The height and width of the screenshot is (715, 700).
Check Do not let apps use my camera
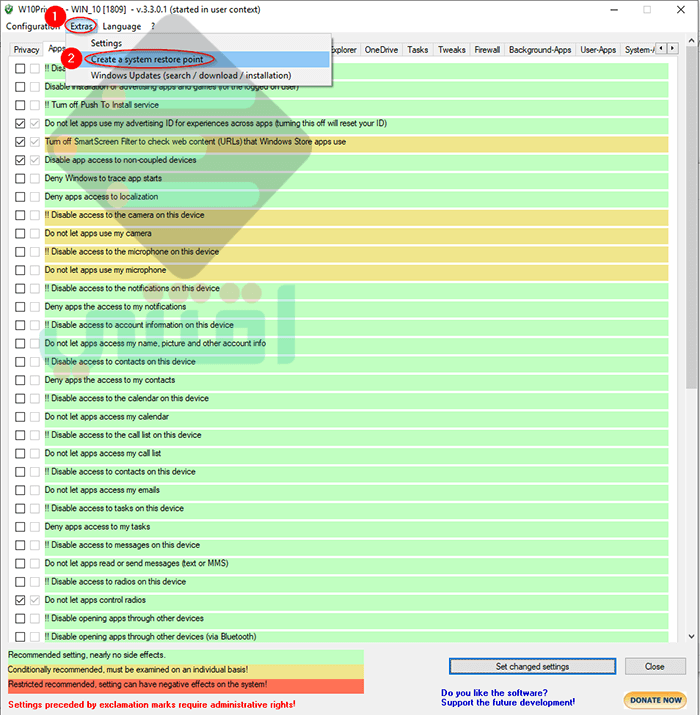pos(20,233)
